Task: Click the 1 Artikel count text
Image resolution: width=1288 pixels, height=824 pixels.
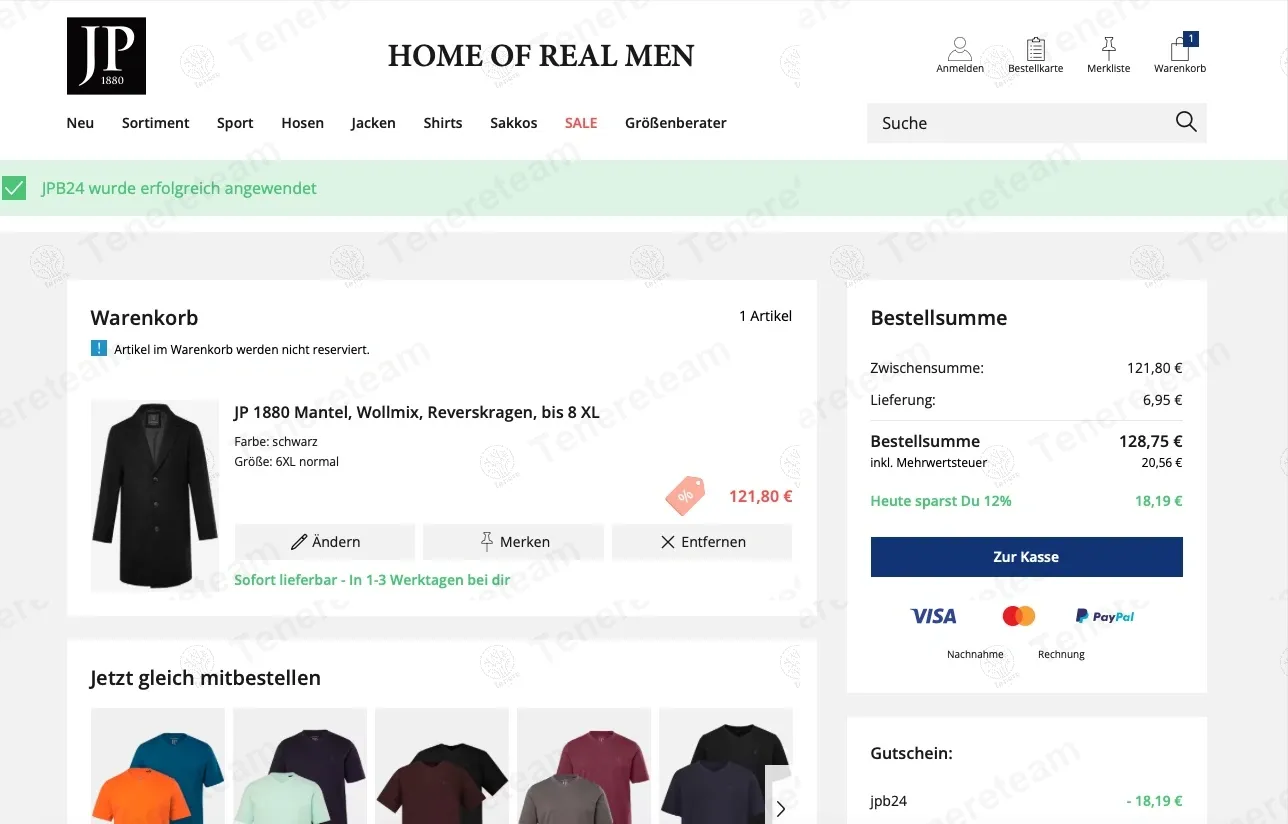Action: coord(765,316)
